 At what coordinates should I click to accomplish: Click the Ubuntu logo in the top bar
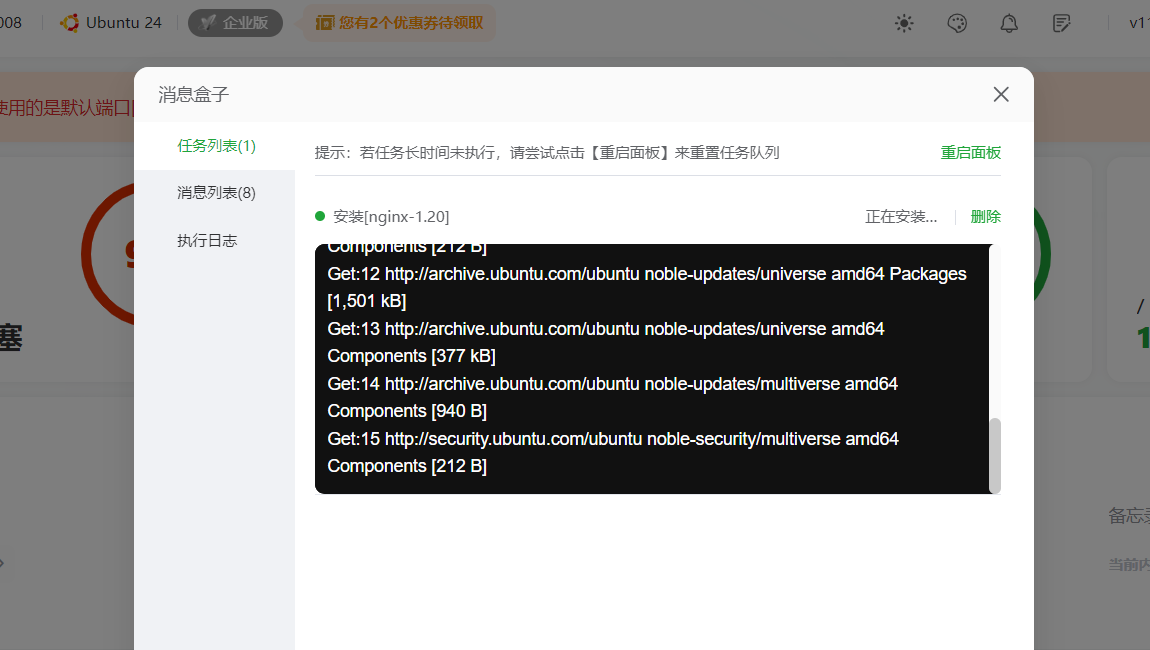click(69, 22)
